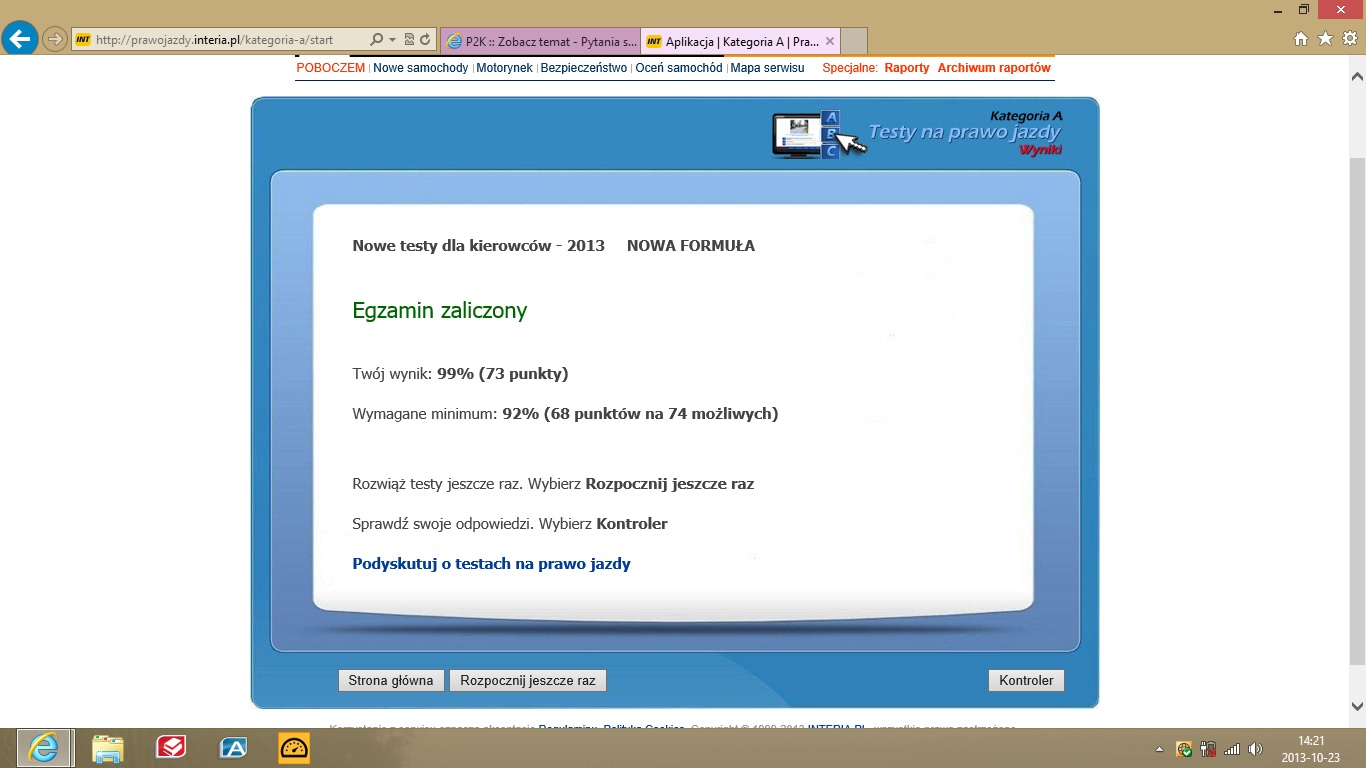The width and height of the screenshot is (1366, 768).
Task: Click the browser Back arrow button
Action: tap(20, 39)
